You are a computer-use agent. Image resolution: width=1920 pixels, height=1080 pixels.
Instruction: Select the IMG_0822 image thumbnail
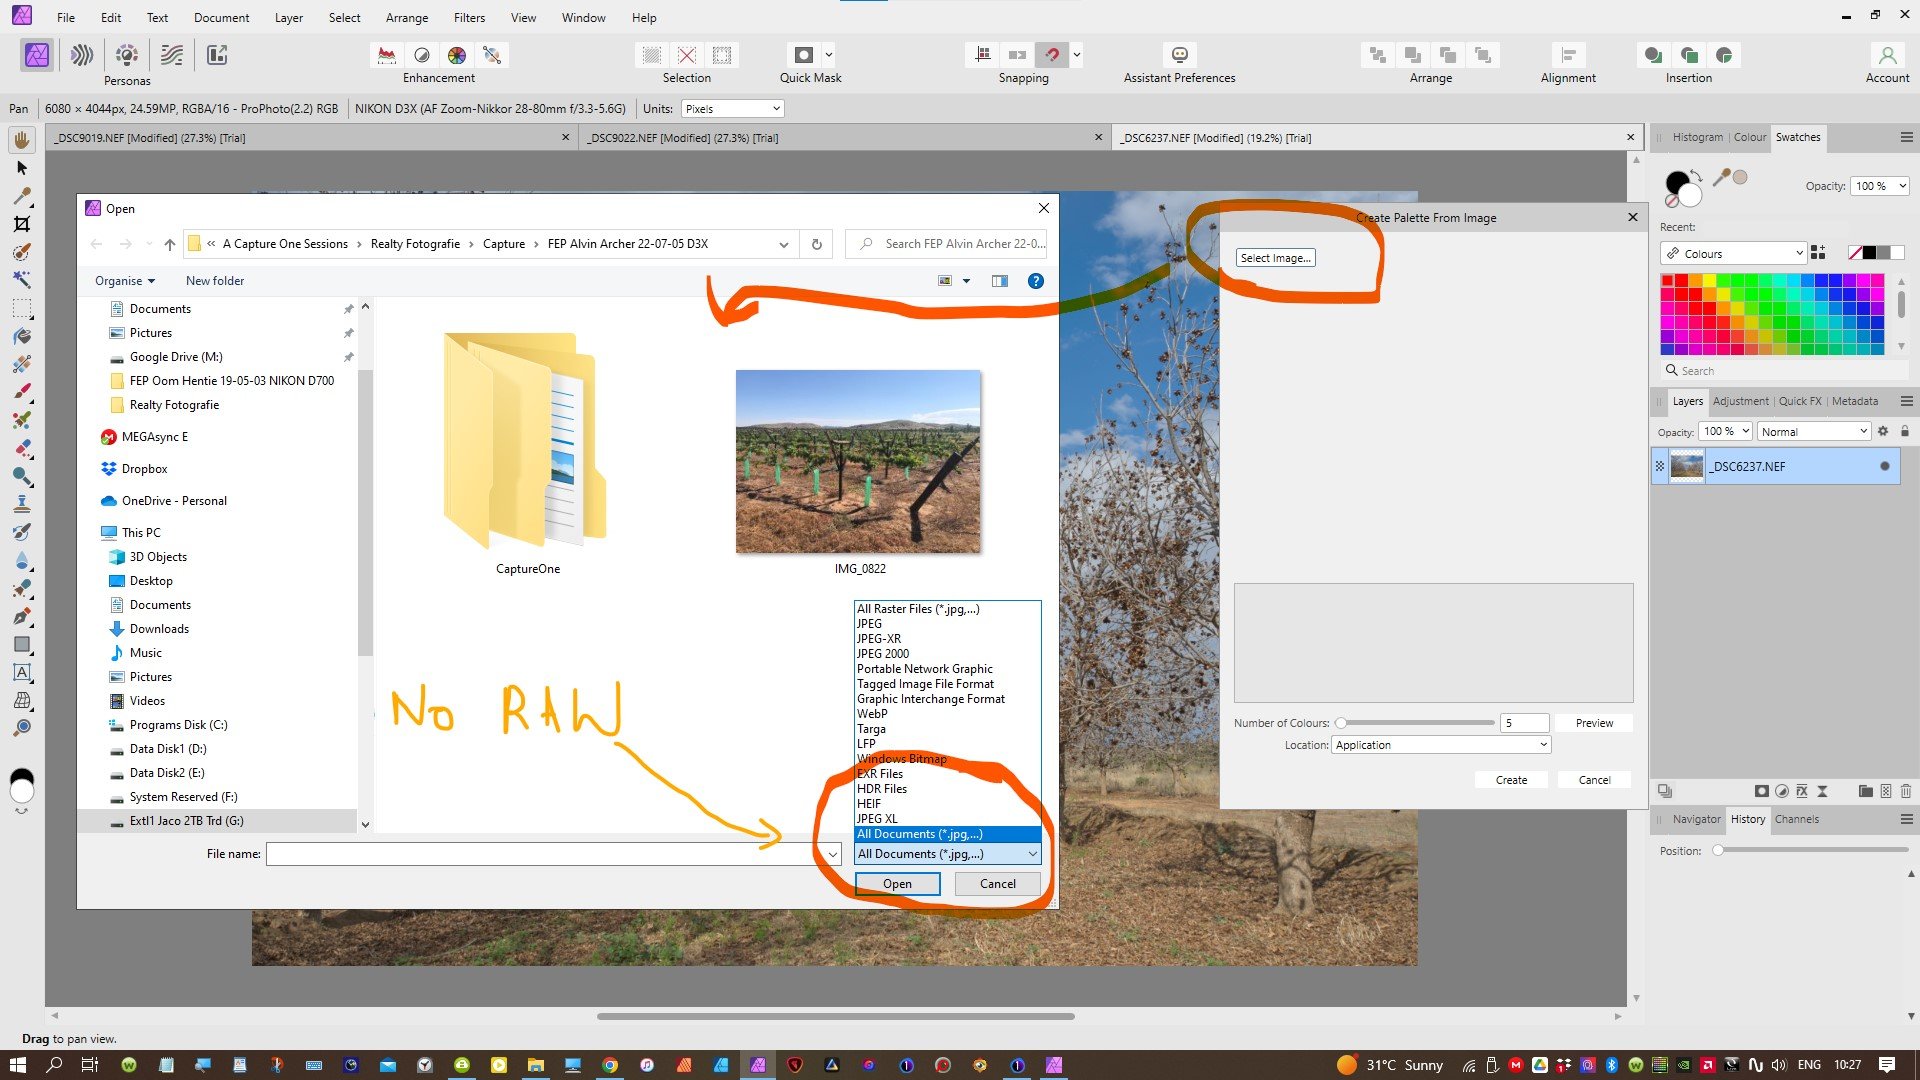pos(858,462)
